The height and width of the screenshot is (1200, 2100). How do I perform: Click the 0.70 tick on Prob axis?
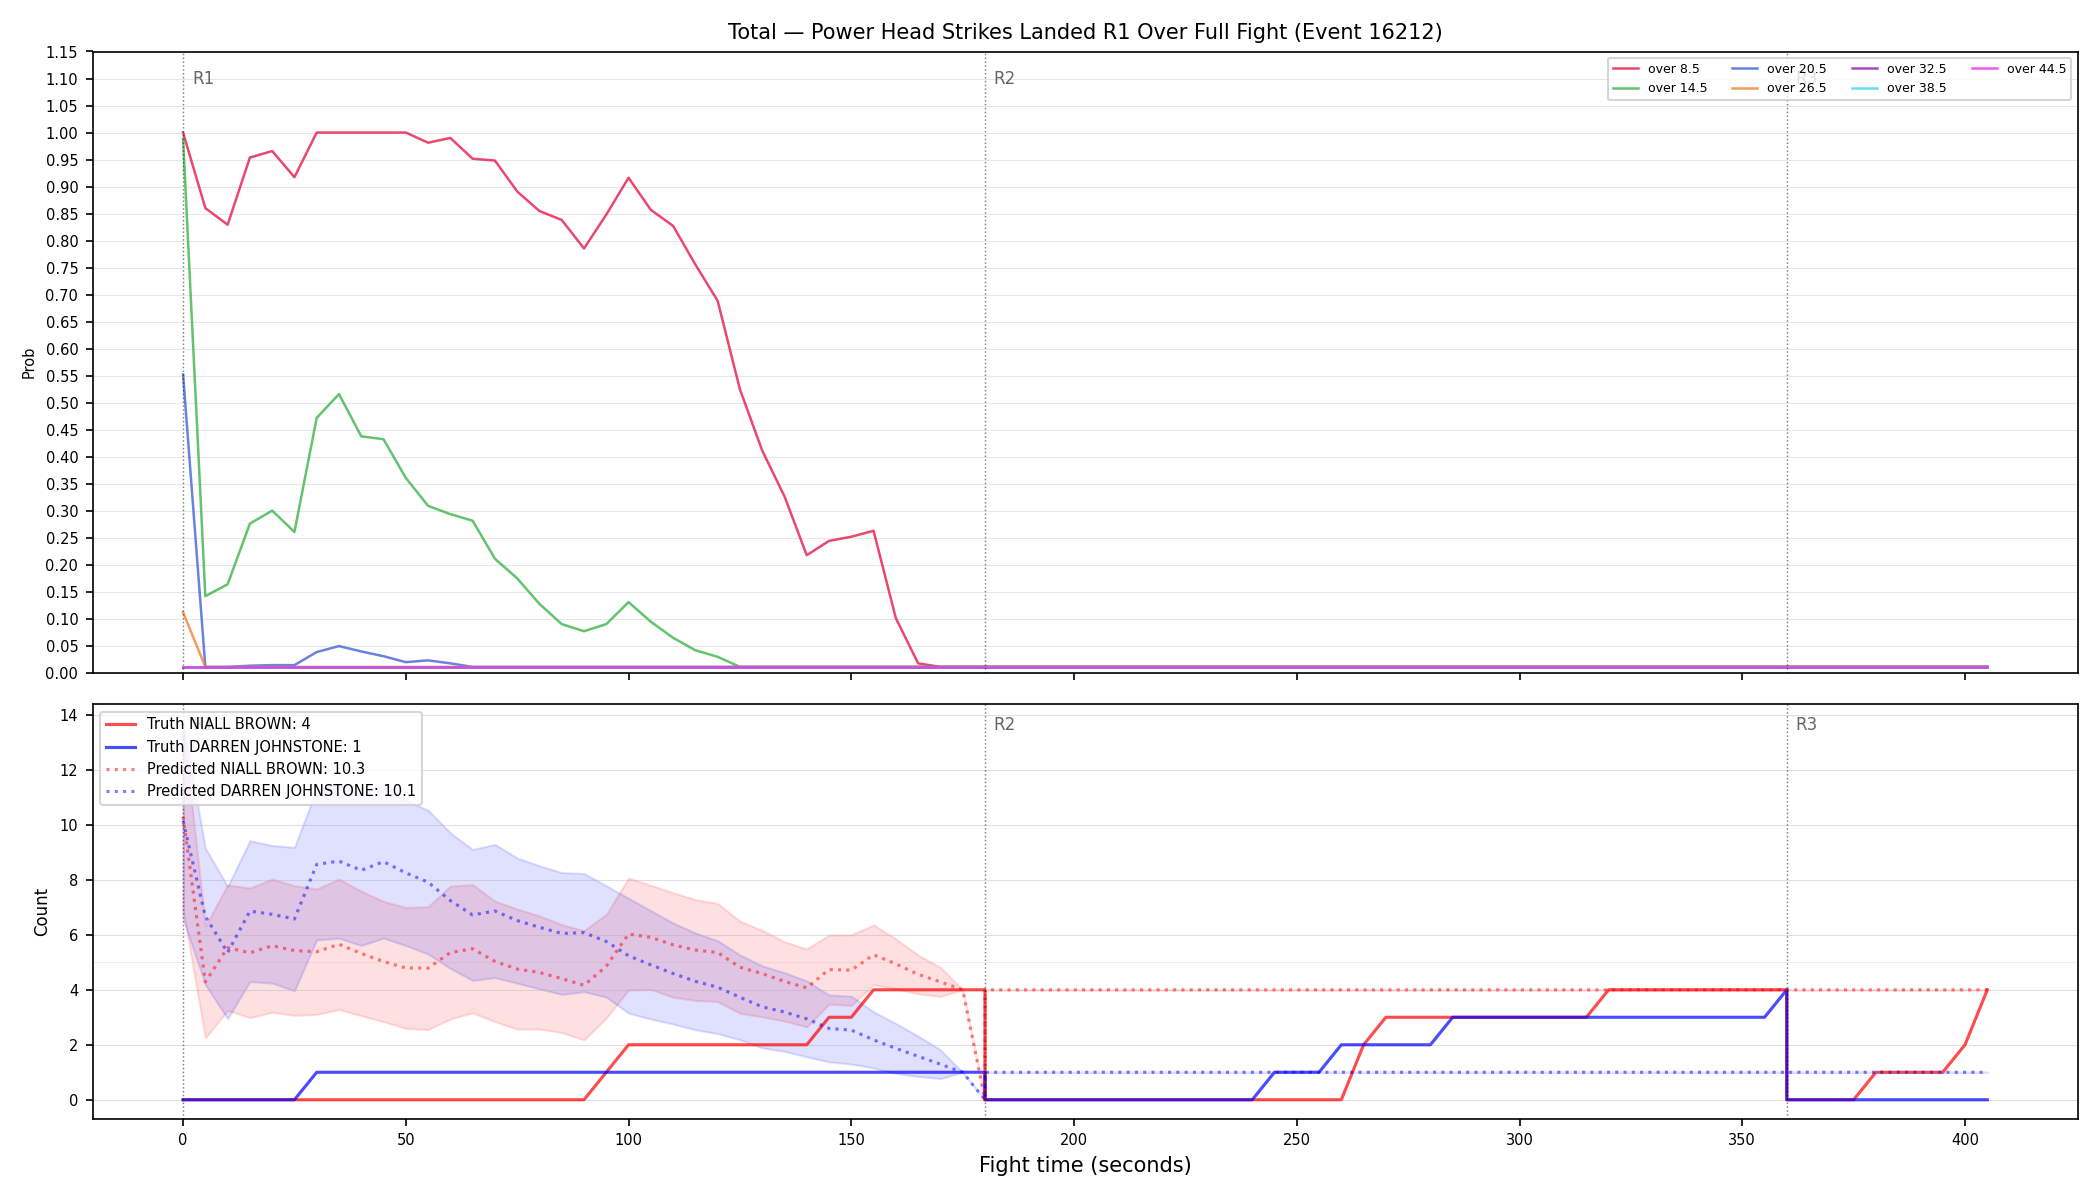62,295
